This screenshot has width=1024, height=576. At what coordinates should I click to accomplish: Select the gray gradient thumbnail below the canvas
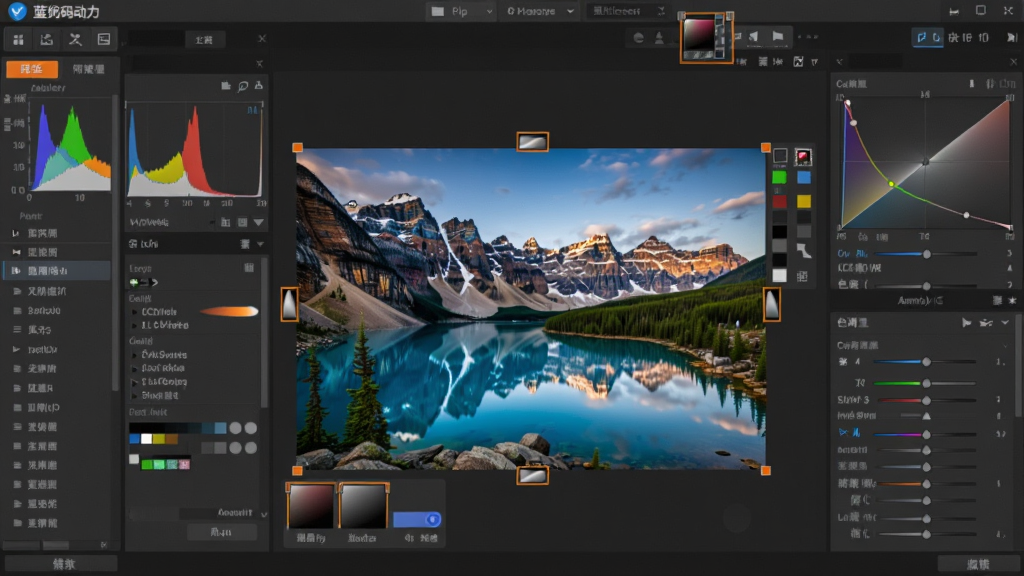click(x=363, y=505)
